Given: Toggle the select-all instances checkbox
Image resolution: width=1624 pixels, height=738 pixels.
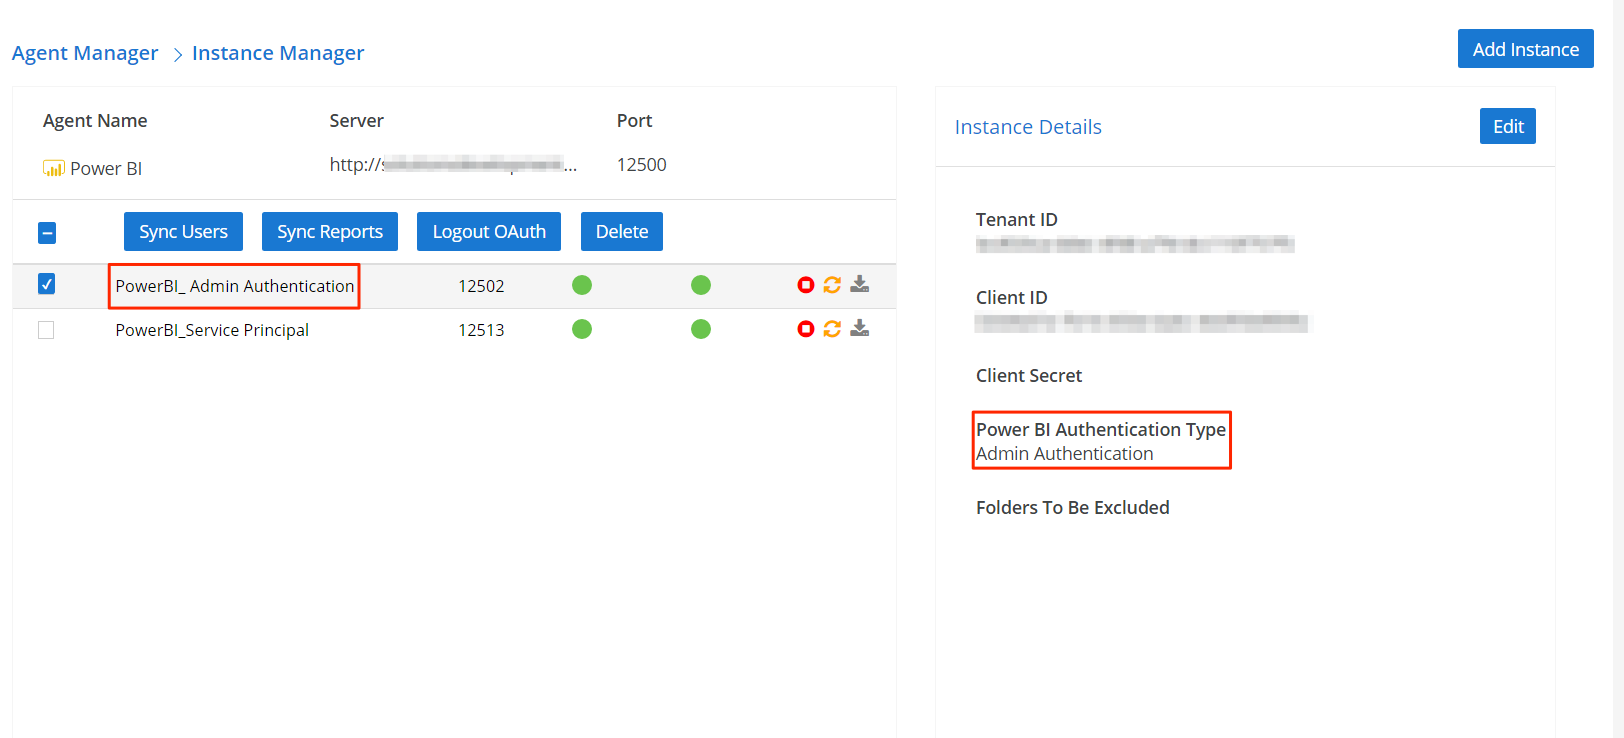Looking at the screenshot, I should (47, 233).
